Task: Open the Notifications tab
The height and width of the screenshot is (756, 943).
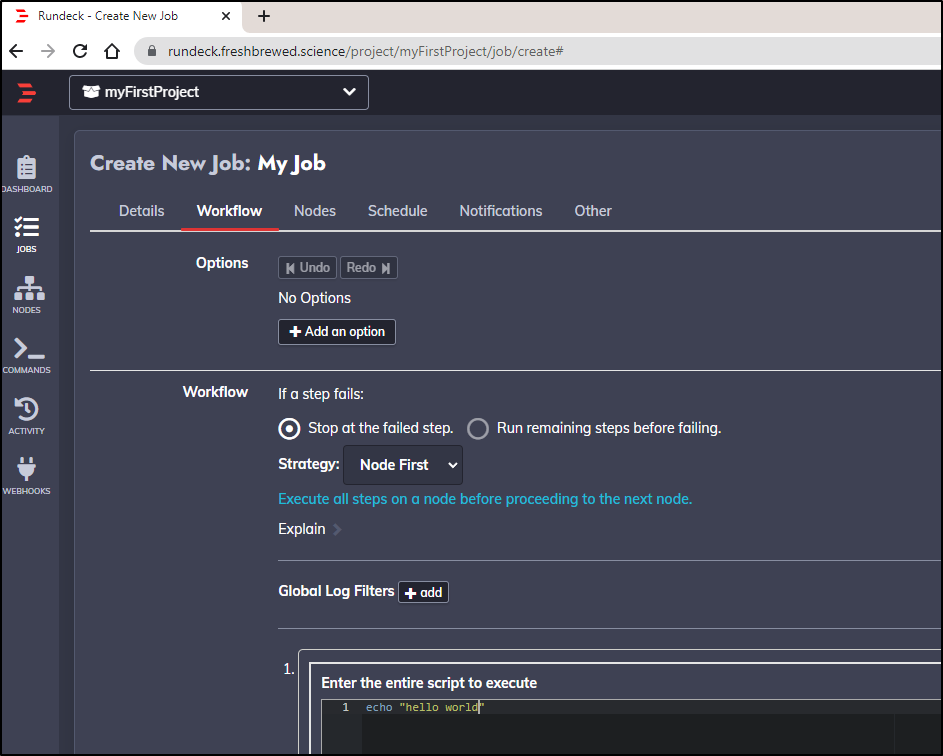Action: [501, 211]
